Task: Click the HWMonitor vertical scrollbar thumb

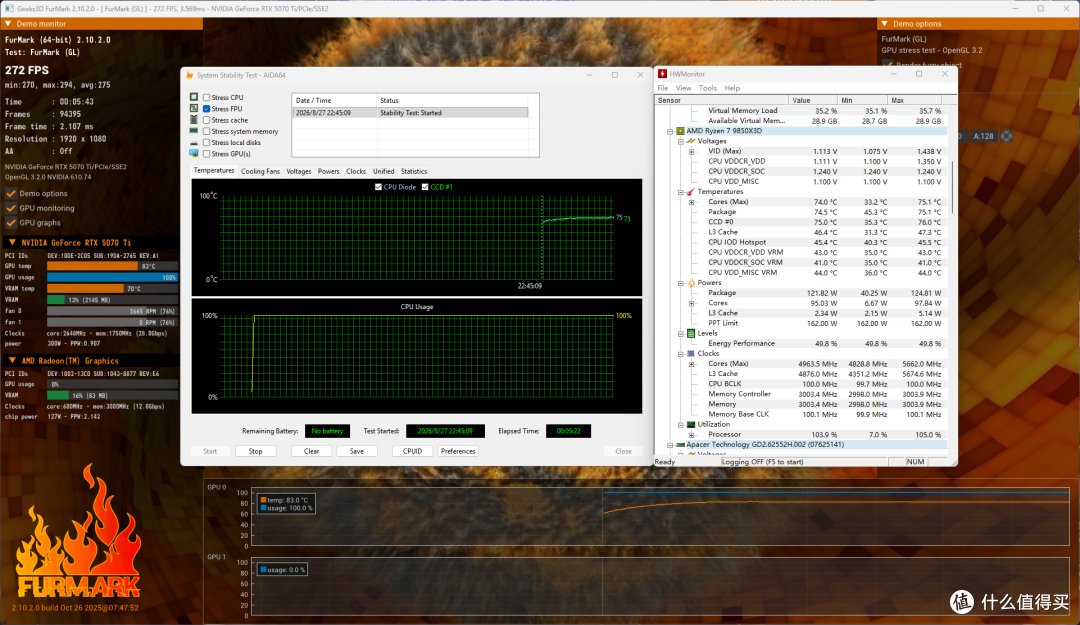Action: coord(953,187)
